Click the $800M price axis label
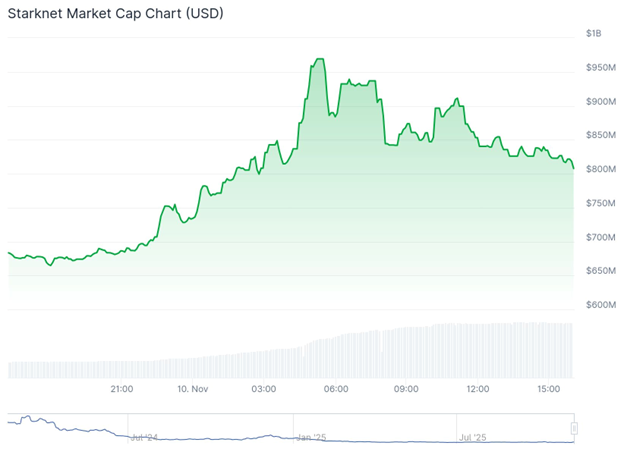Viewport: 624px width, 455px height. pos(600,169)
